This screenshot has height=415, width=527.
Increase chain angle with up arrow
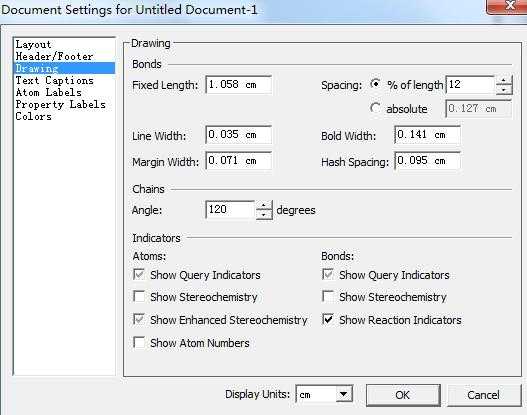click(x=264, y=205)
